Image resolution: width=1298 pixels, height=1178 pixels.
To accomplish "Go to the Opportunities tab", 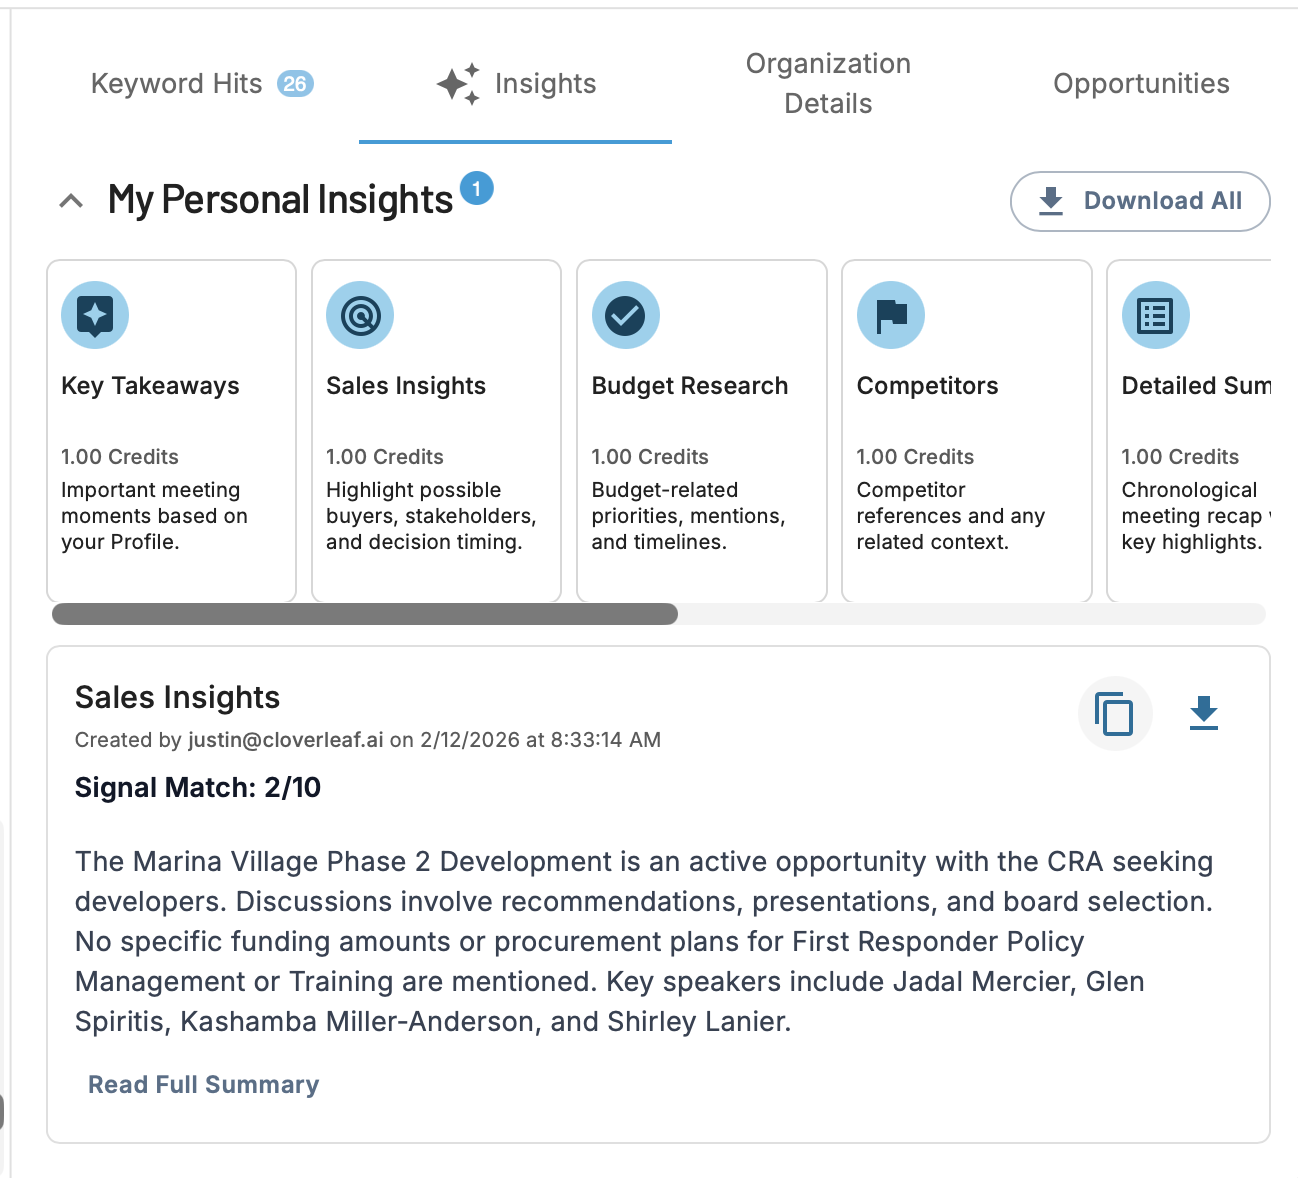I will click(x=1141, y=84).
